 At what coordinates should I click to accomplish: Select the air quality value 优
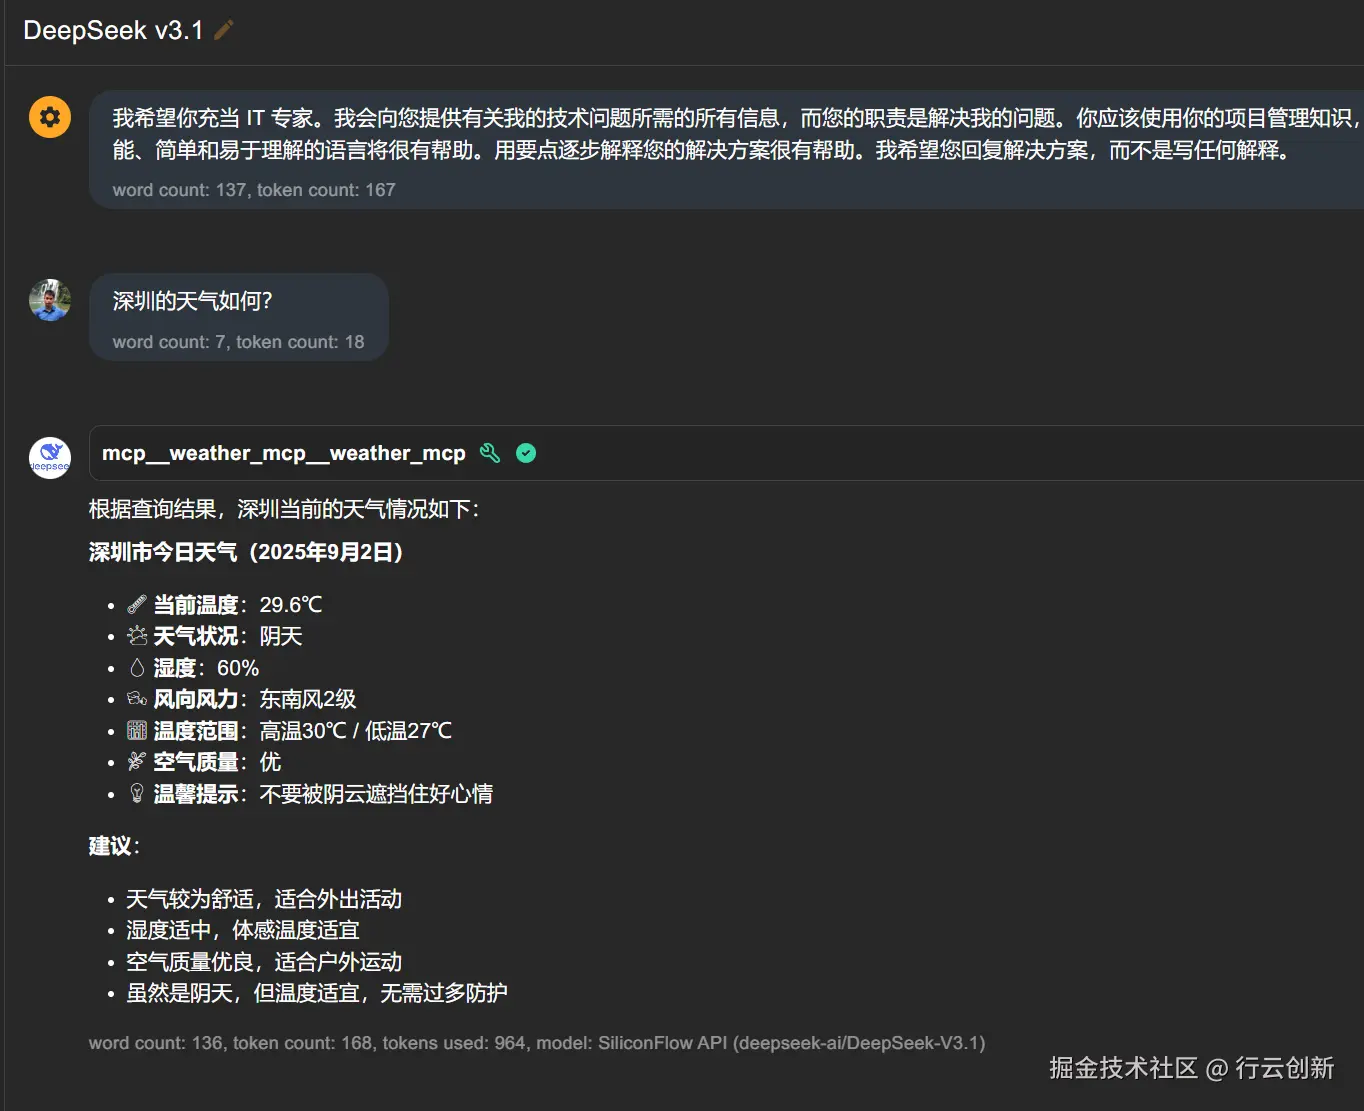click(x=270, y=762)
